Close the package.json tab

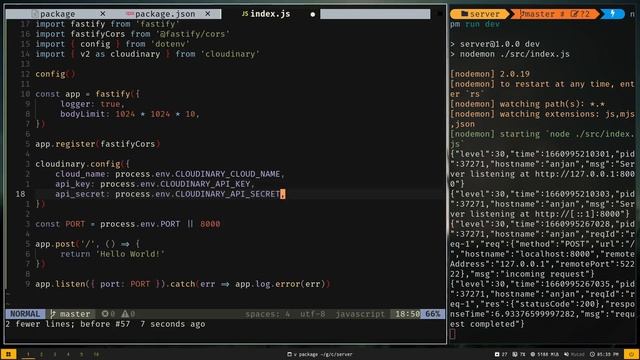pyautogui.click(x=208, y=14)
